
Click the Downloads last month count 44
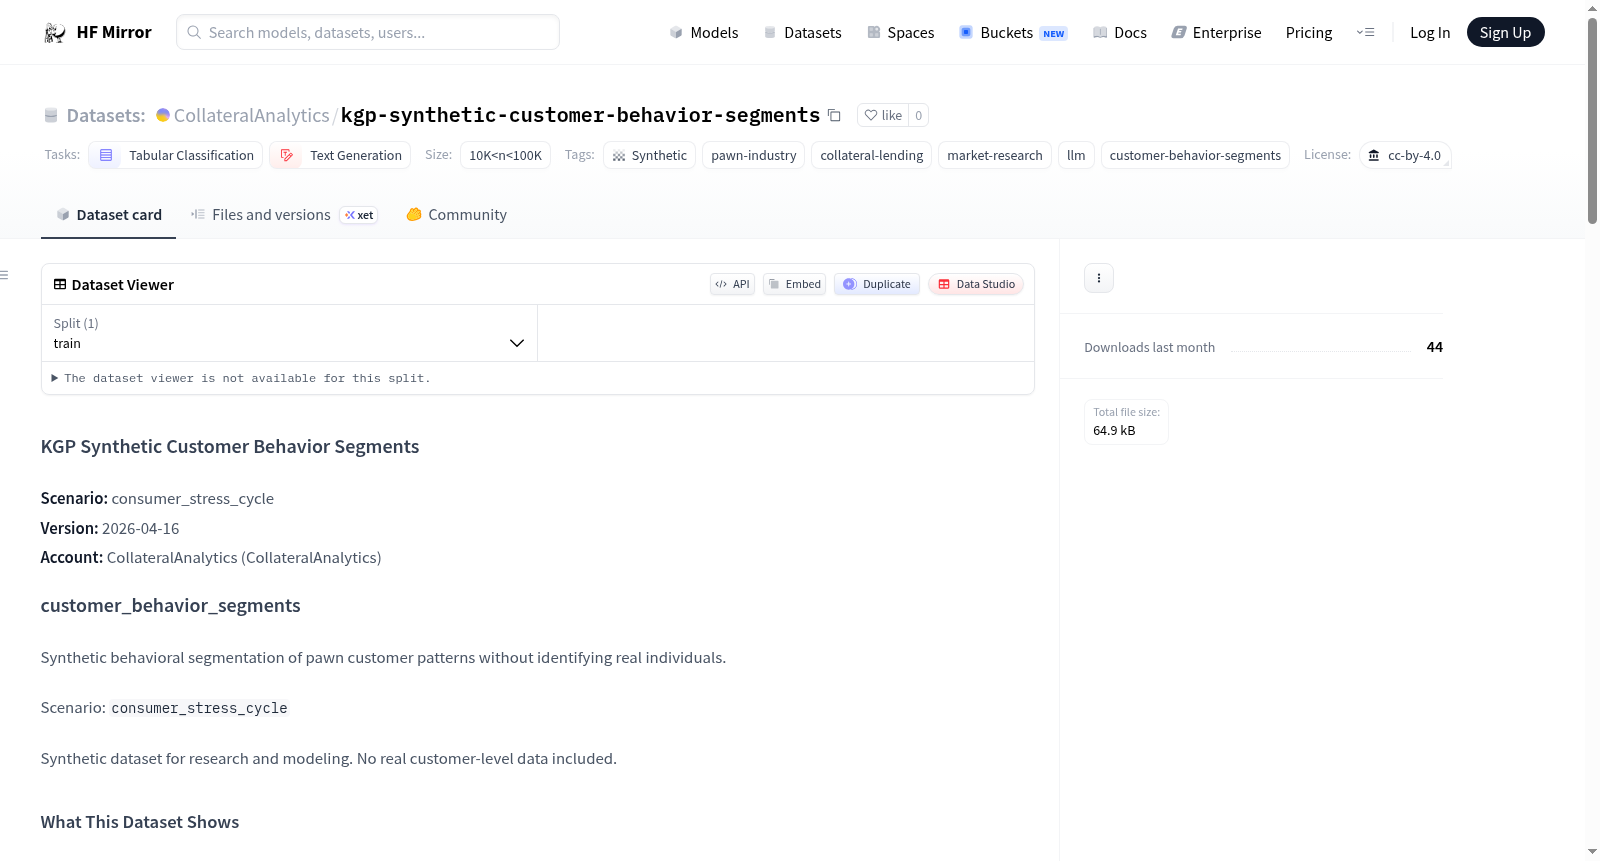(x=1435, y=347)
